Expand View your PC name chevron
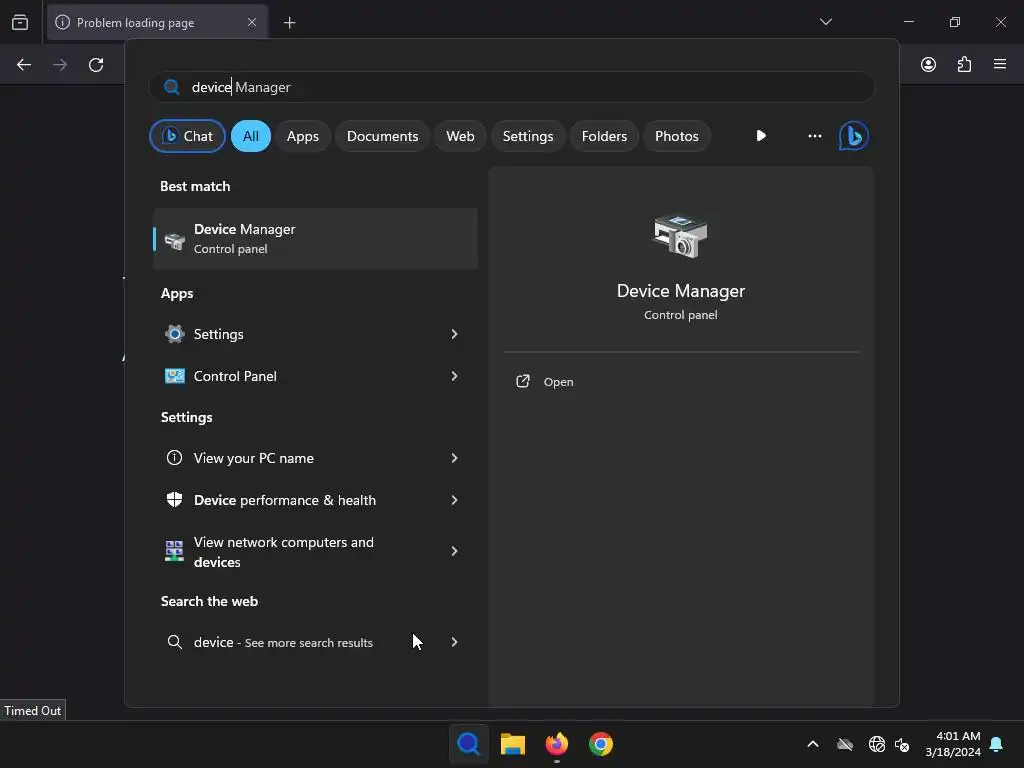 [455, 458]
